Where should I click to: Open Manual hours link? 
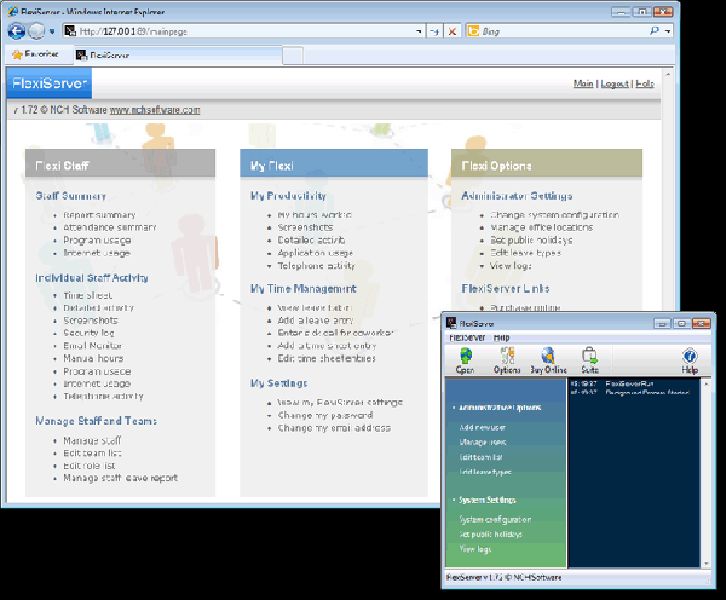93,359
